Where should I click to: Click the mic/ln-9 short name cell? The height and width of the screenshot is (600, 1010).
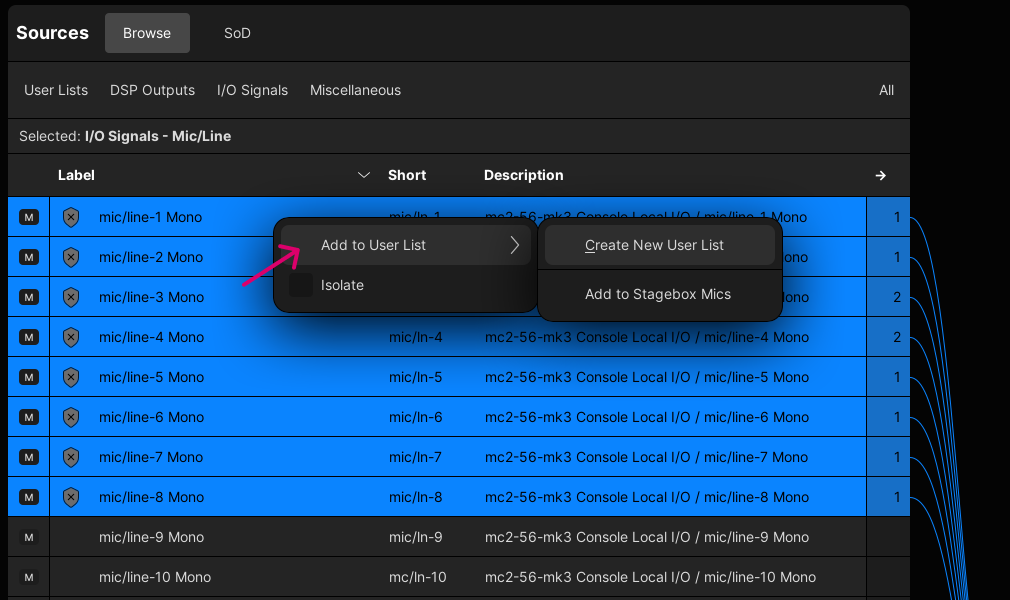coord(415,537)
